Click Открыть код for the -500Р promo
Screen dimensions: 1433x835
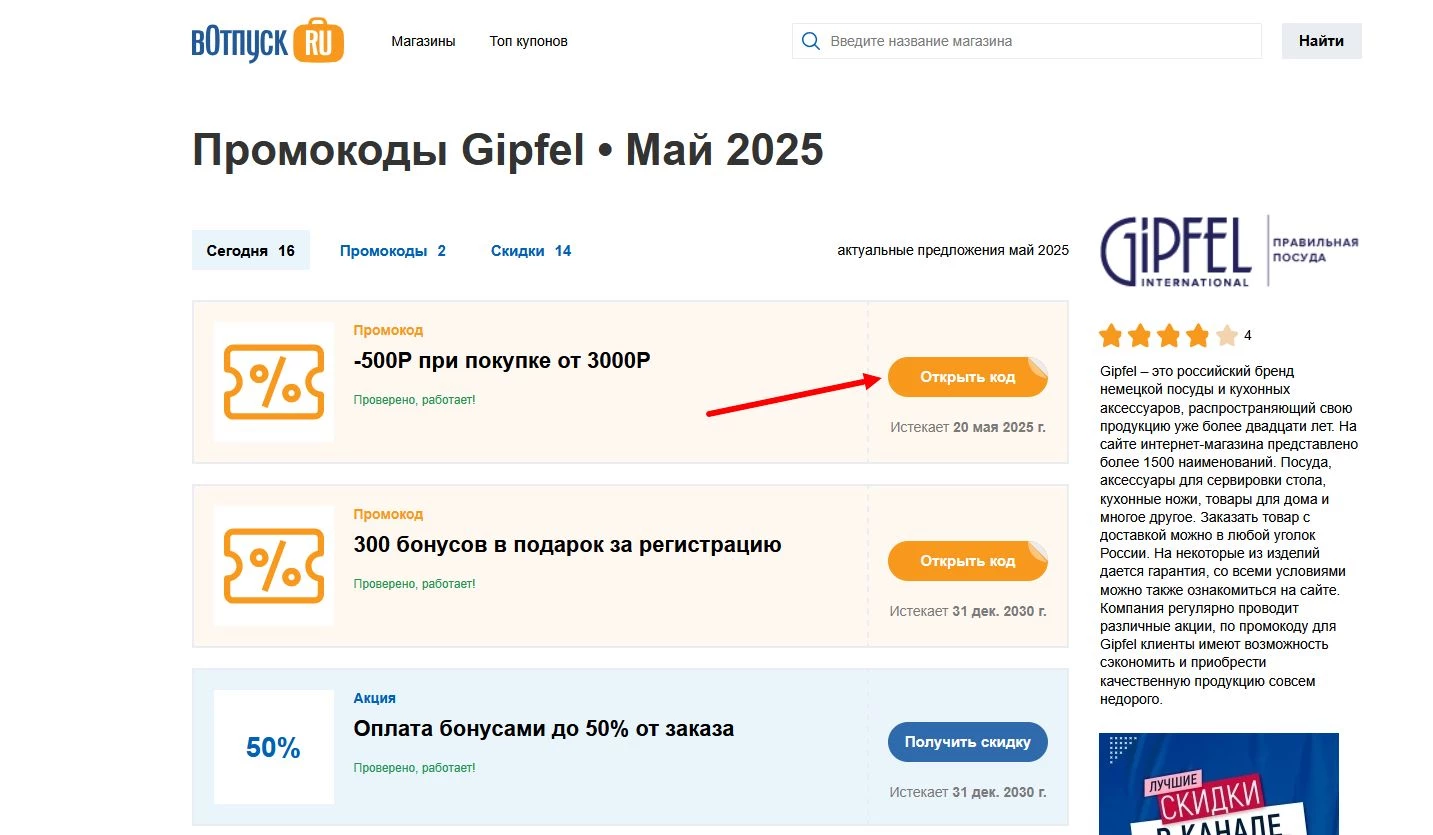[x=966, y=377]
